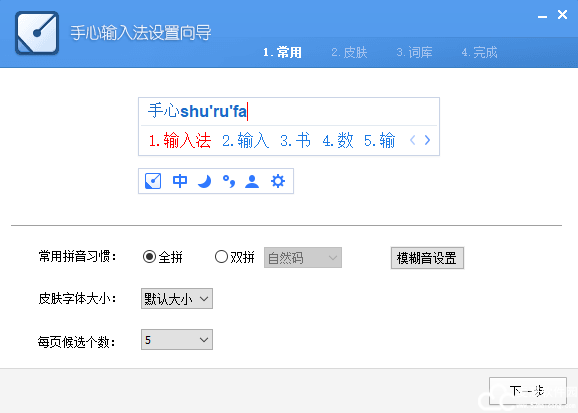Minimize the setup wizard window
Screen dimensions: 578x413
click(x=542, y=16)
